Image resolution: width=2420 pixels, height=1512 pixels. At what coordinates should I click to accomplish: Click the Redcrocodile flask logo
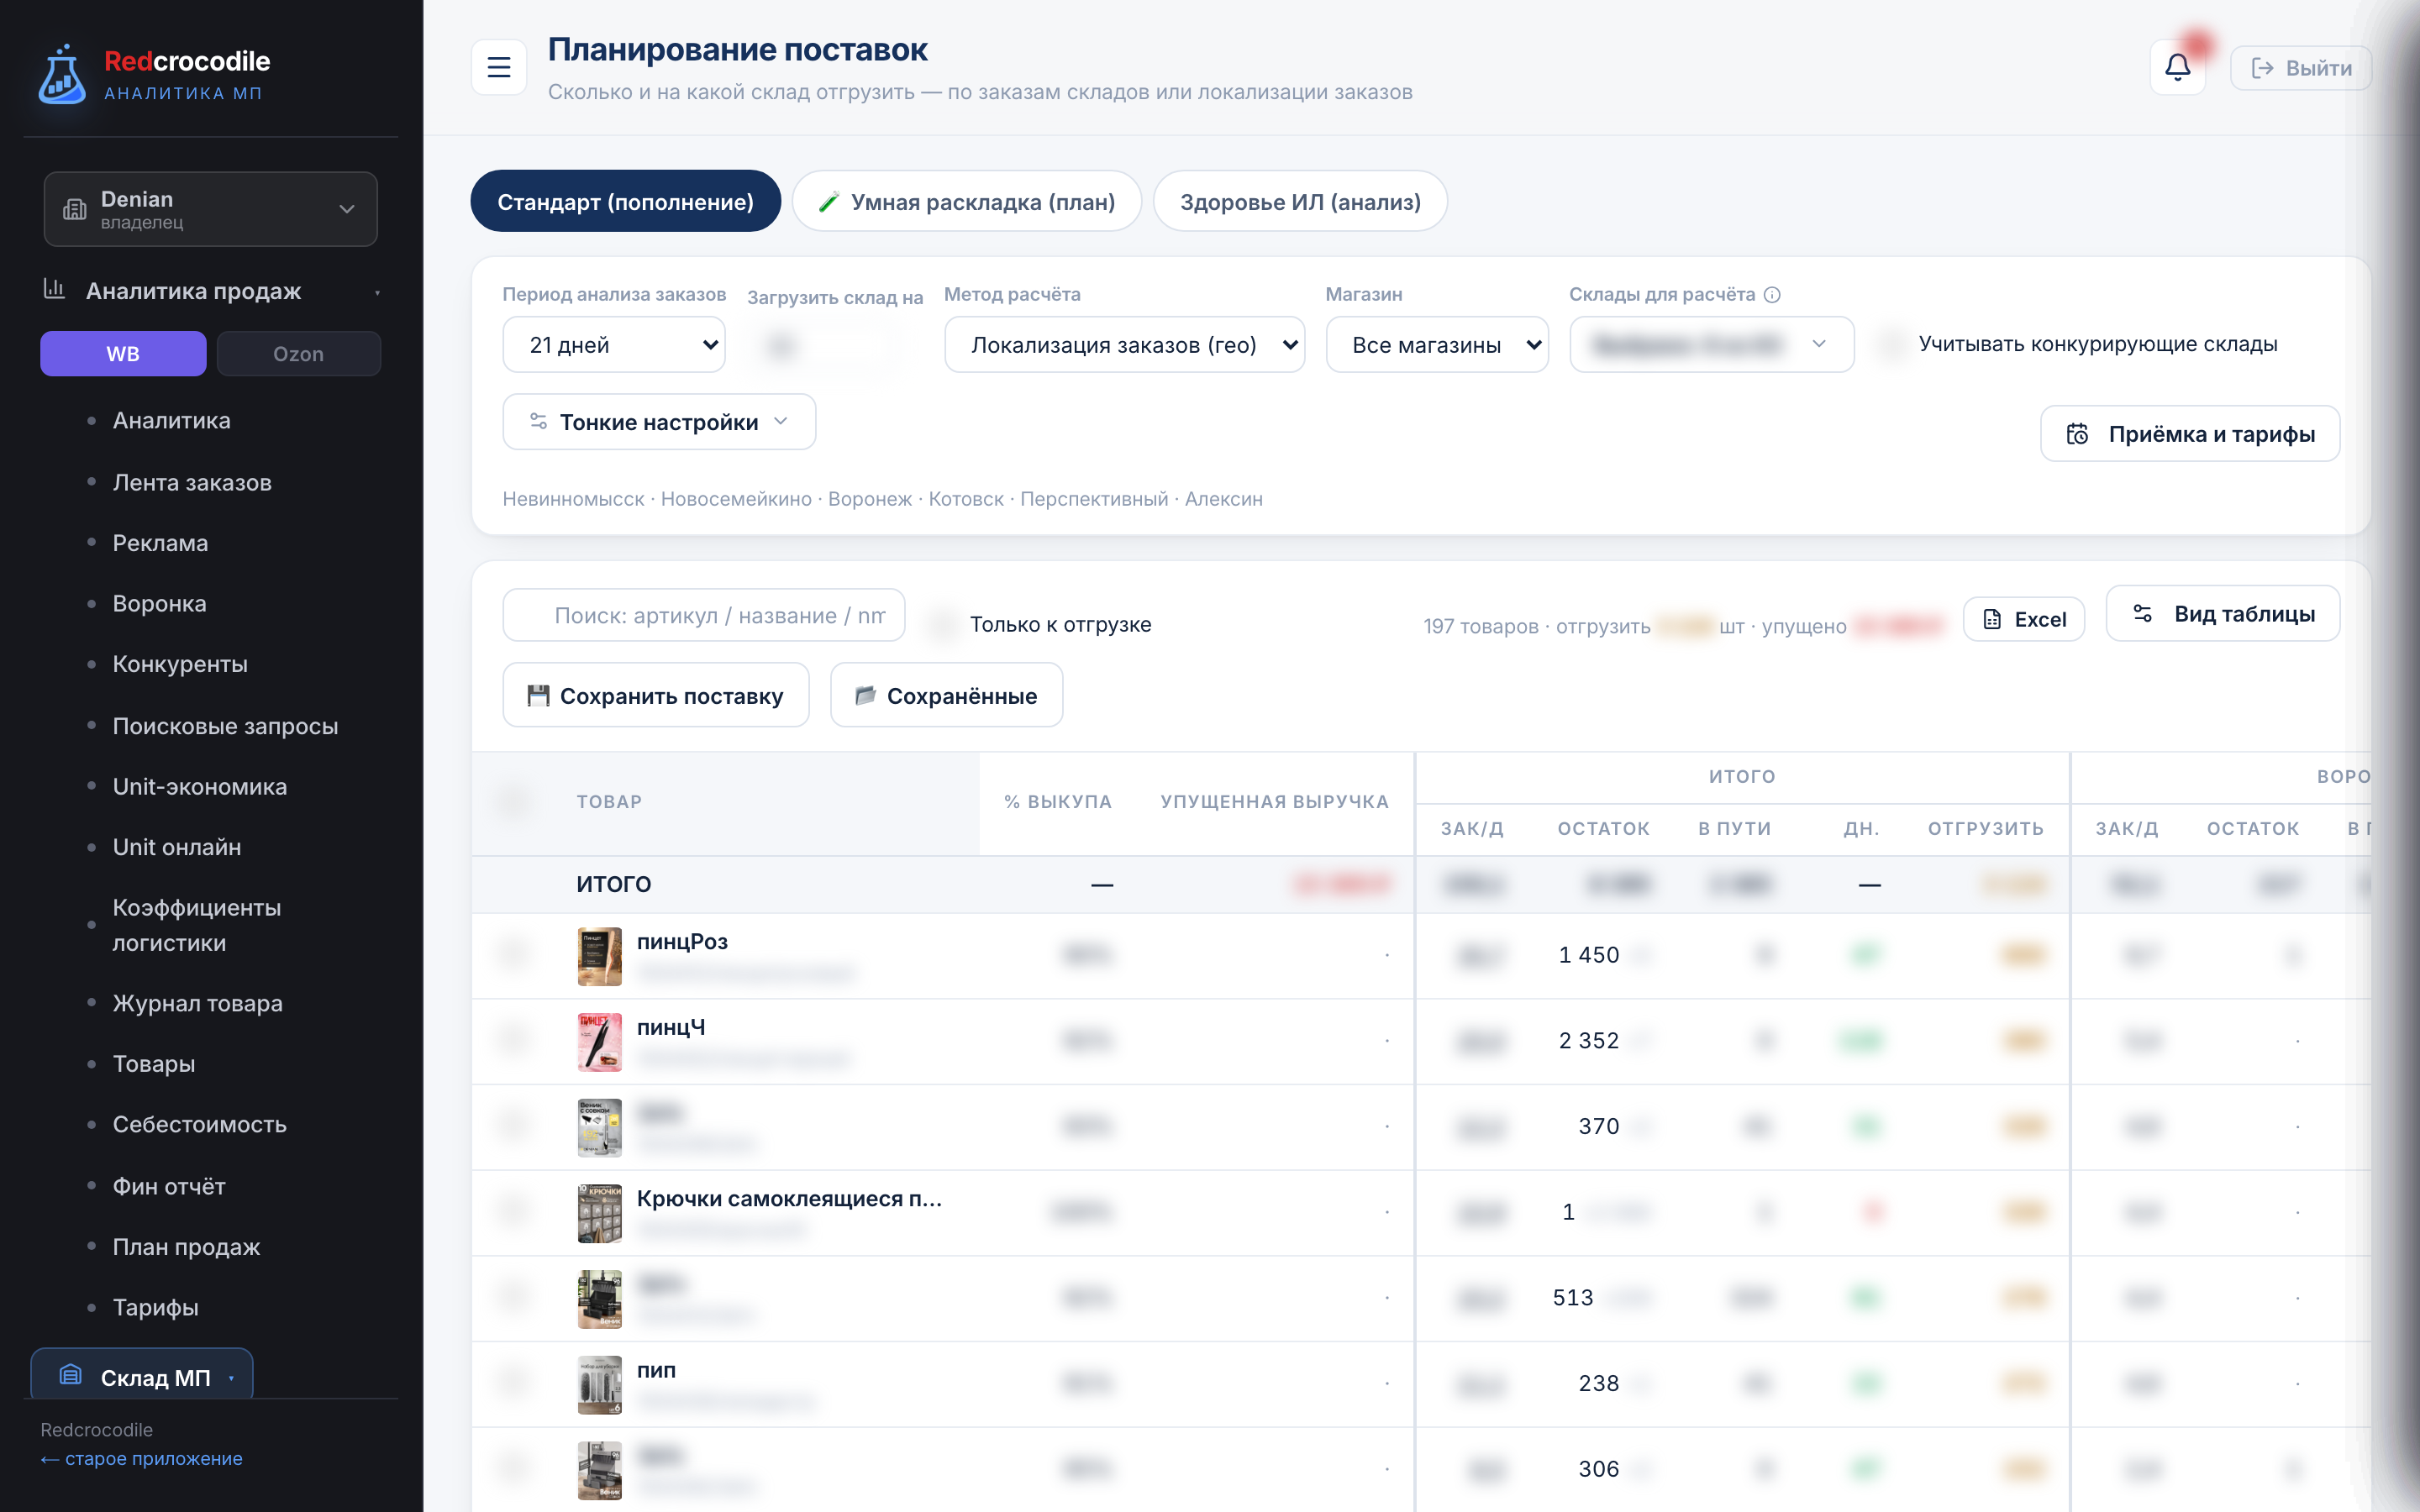click(x=62, y=75)
